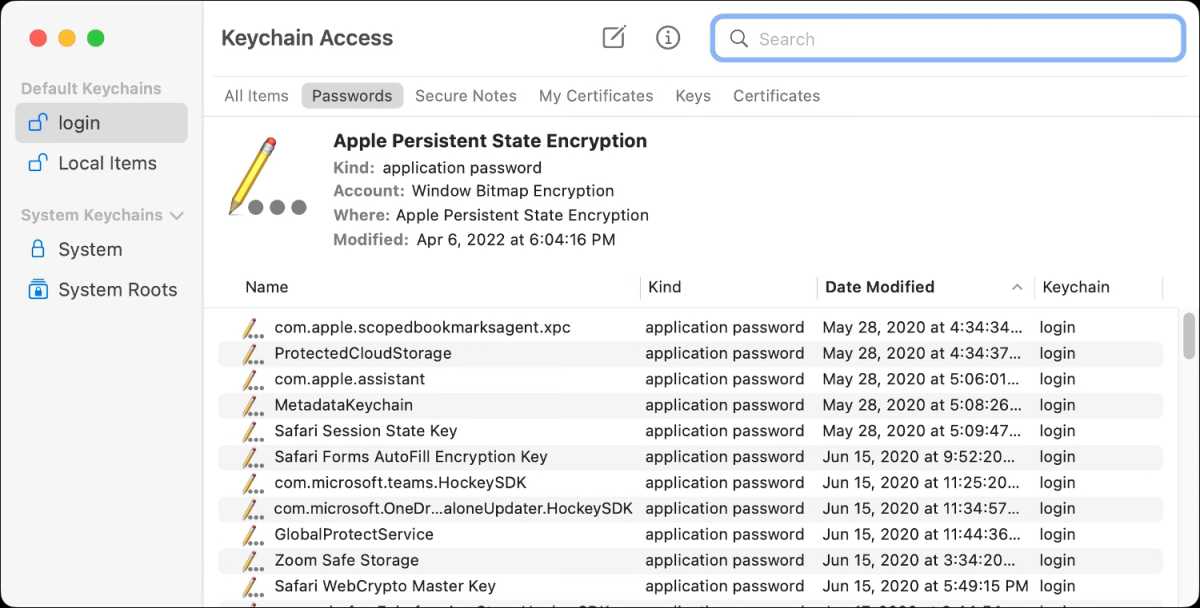Click the padlock icon beside Local Items

38,163
